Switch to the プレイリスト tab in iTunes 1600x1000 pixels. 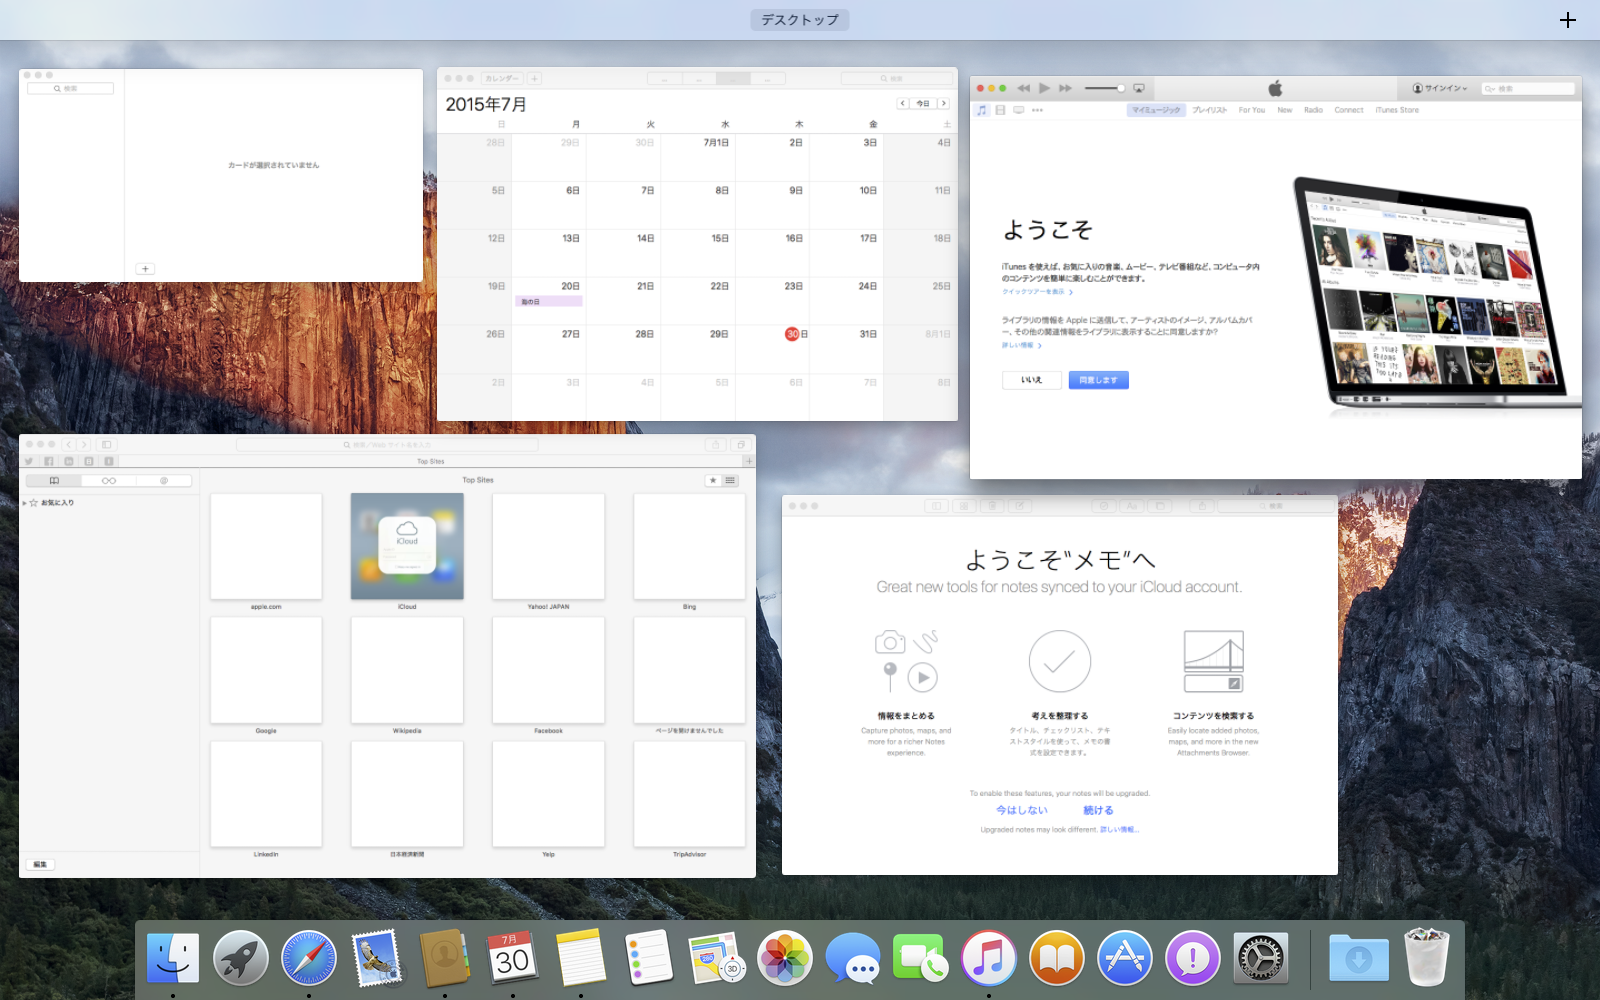click(1210, 110)
